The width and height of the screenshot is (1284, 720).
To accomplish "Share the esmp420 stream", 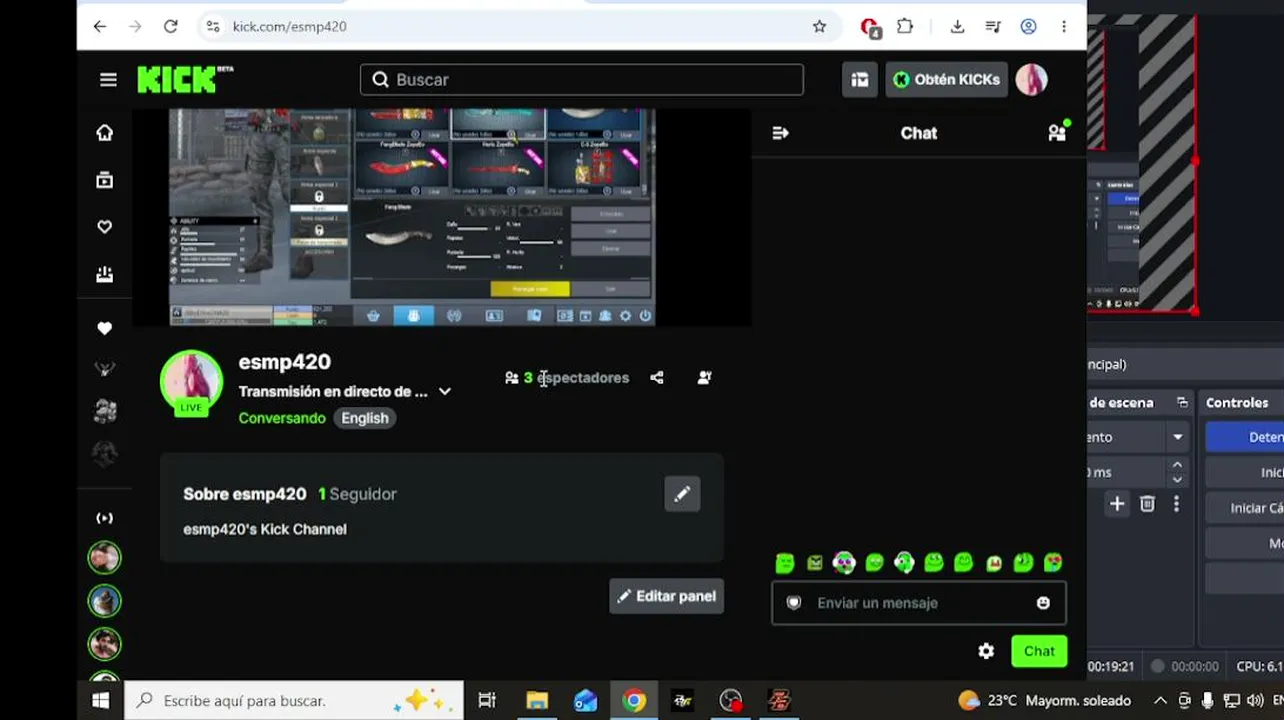I will point(657,378).
